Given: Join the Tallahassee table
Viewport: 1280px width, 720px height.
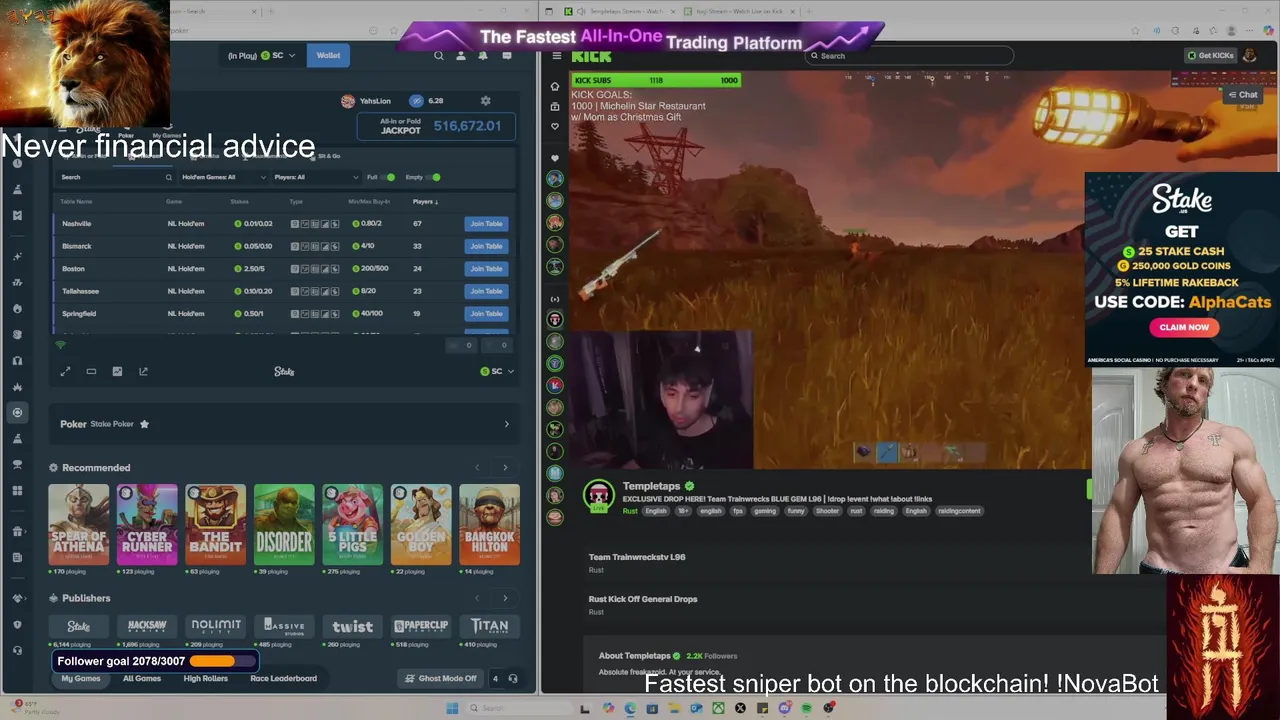Looking at the screenshot, I should tap(486, 291).
